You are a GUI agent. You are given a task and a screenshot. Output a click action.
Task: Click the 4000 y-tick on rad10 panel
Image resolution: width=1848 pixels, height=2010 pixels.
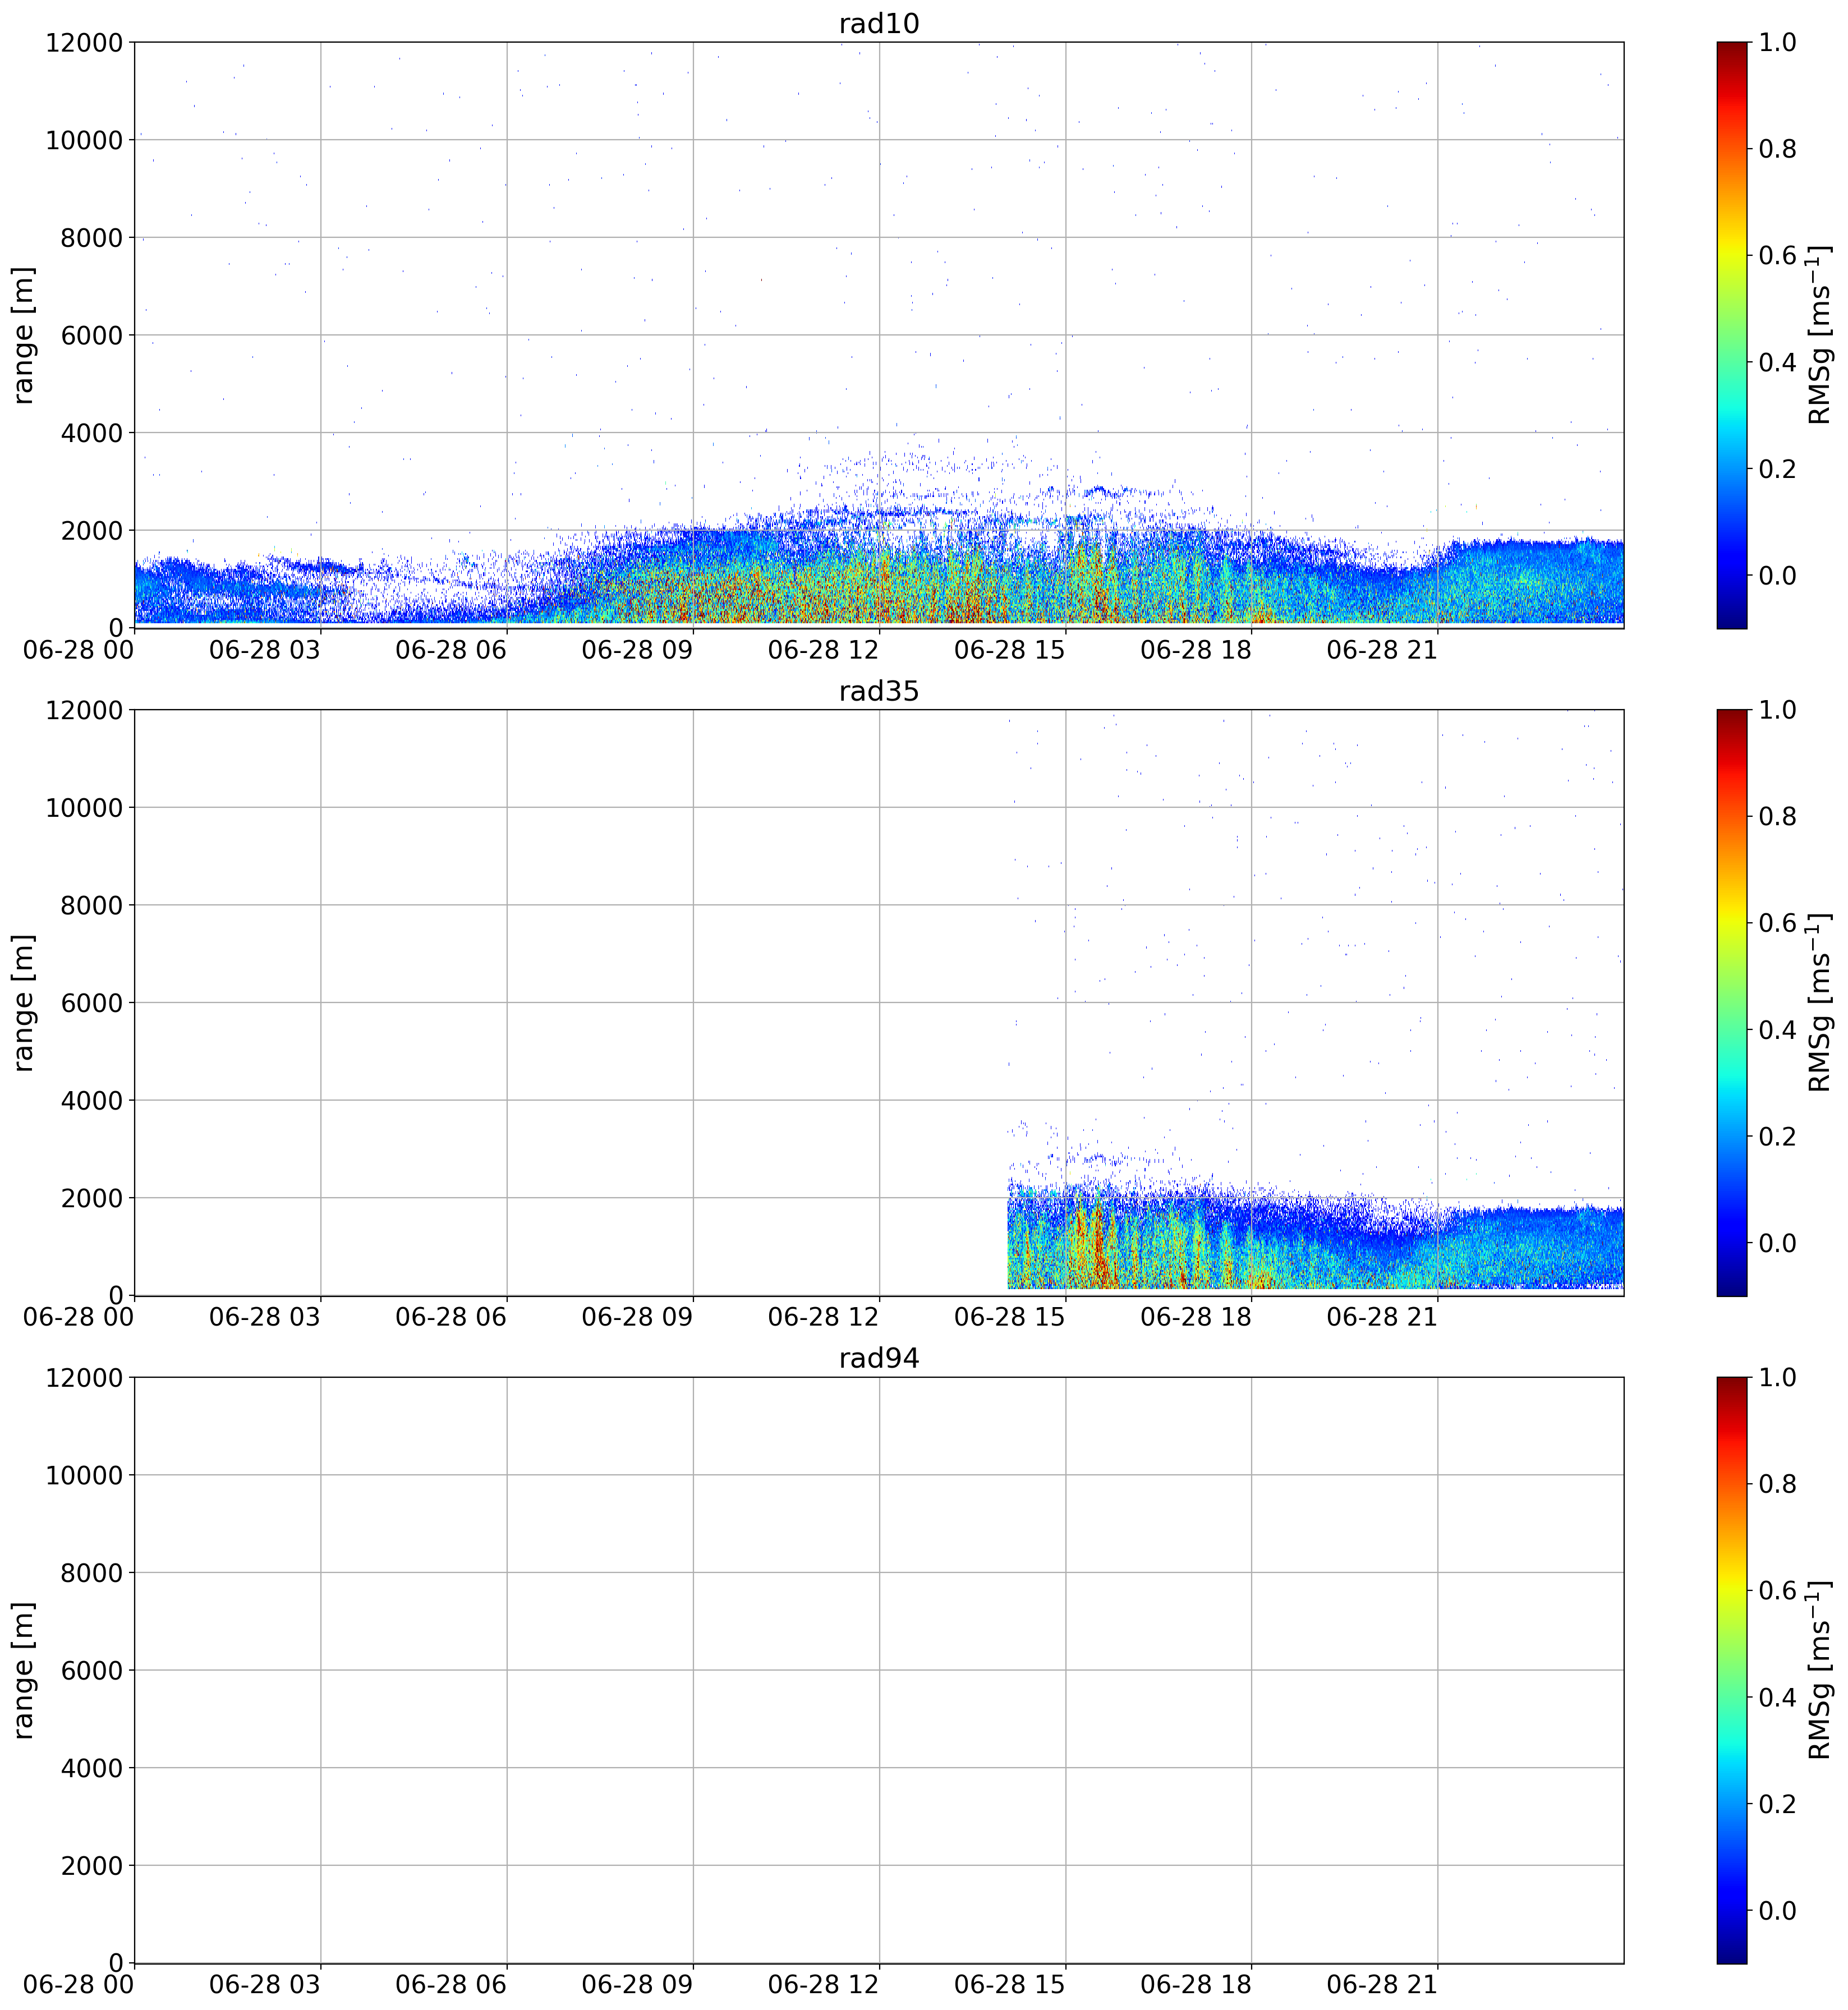coord(91,433)
